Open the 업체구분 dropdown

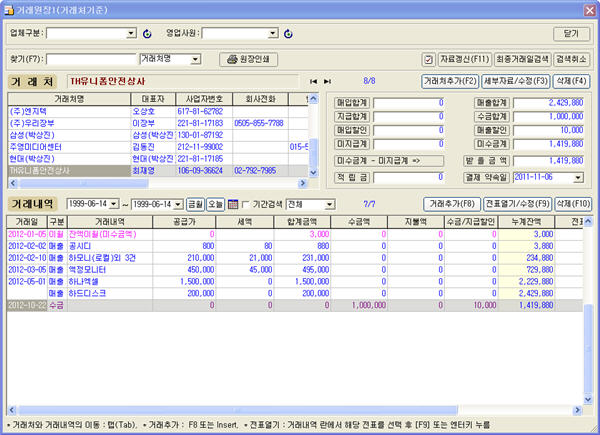click(x=131, y=34)
